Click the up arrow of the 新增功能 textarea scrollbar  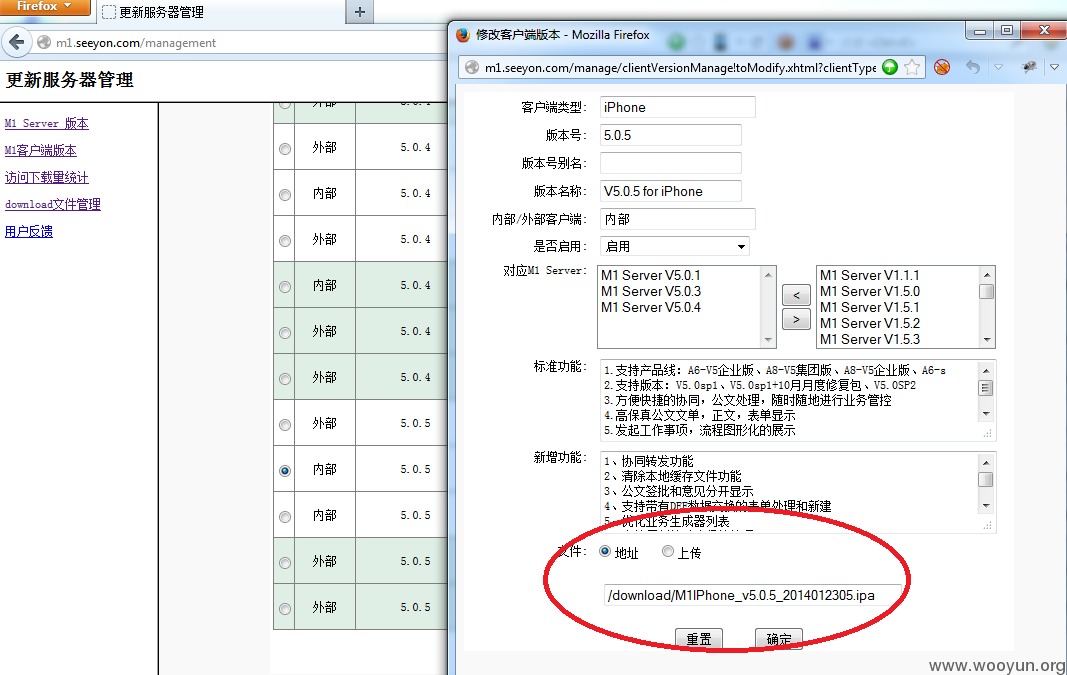pyautogui.click(x=986, y=462)
